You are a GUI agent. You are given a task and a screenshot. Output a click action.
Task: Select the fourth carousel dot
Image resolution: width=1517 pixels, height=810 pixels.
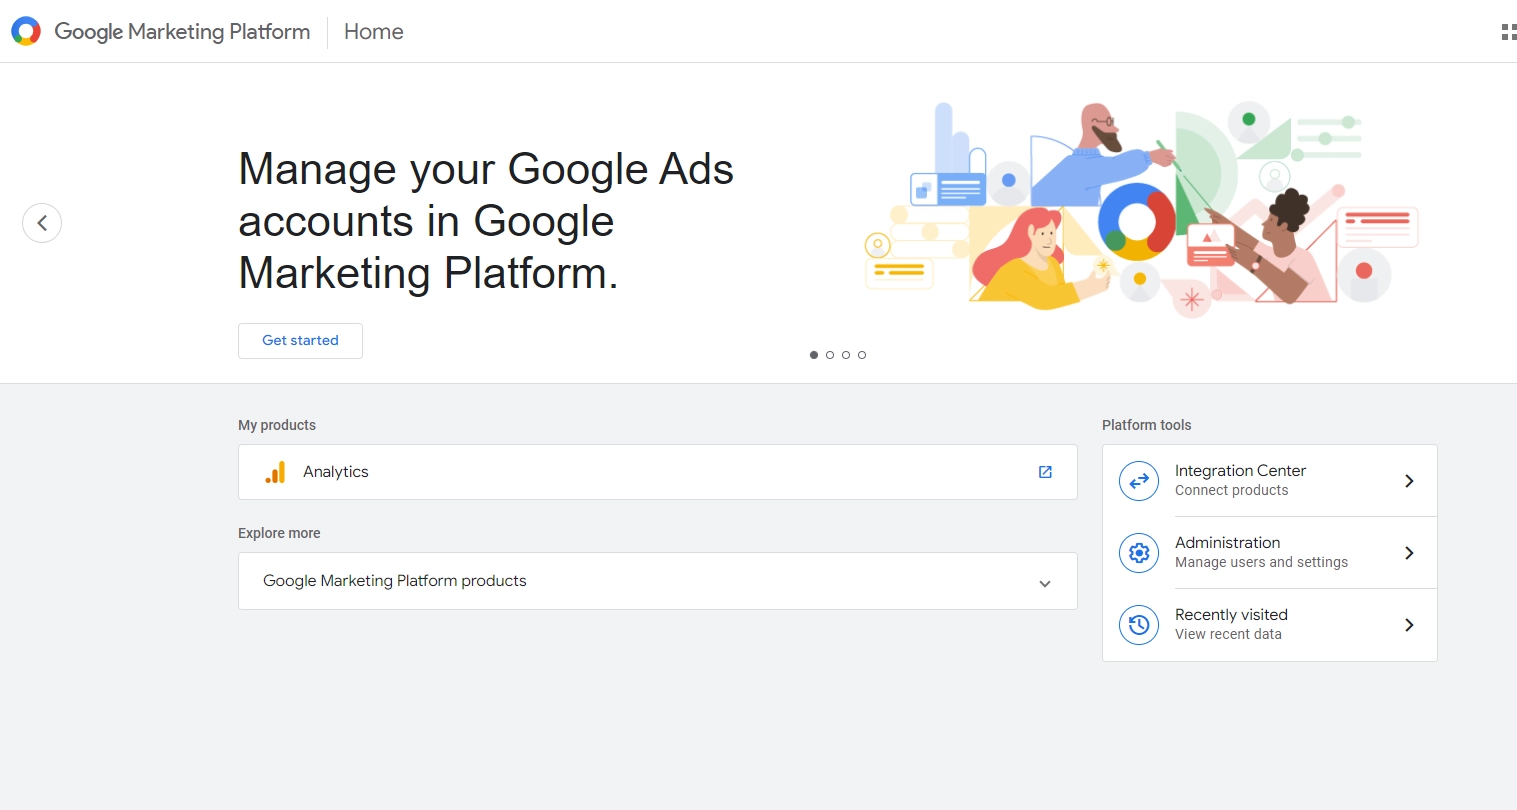(x=862, y=355)
